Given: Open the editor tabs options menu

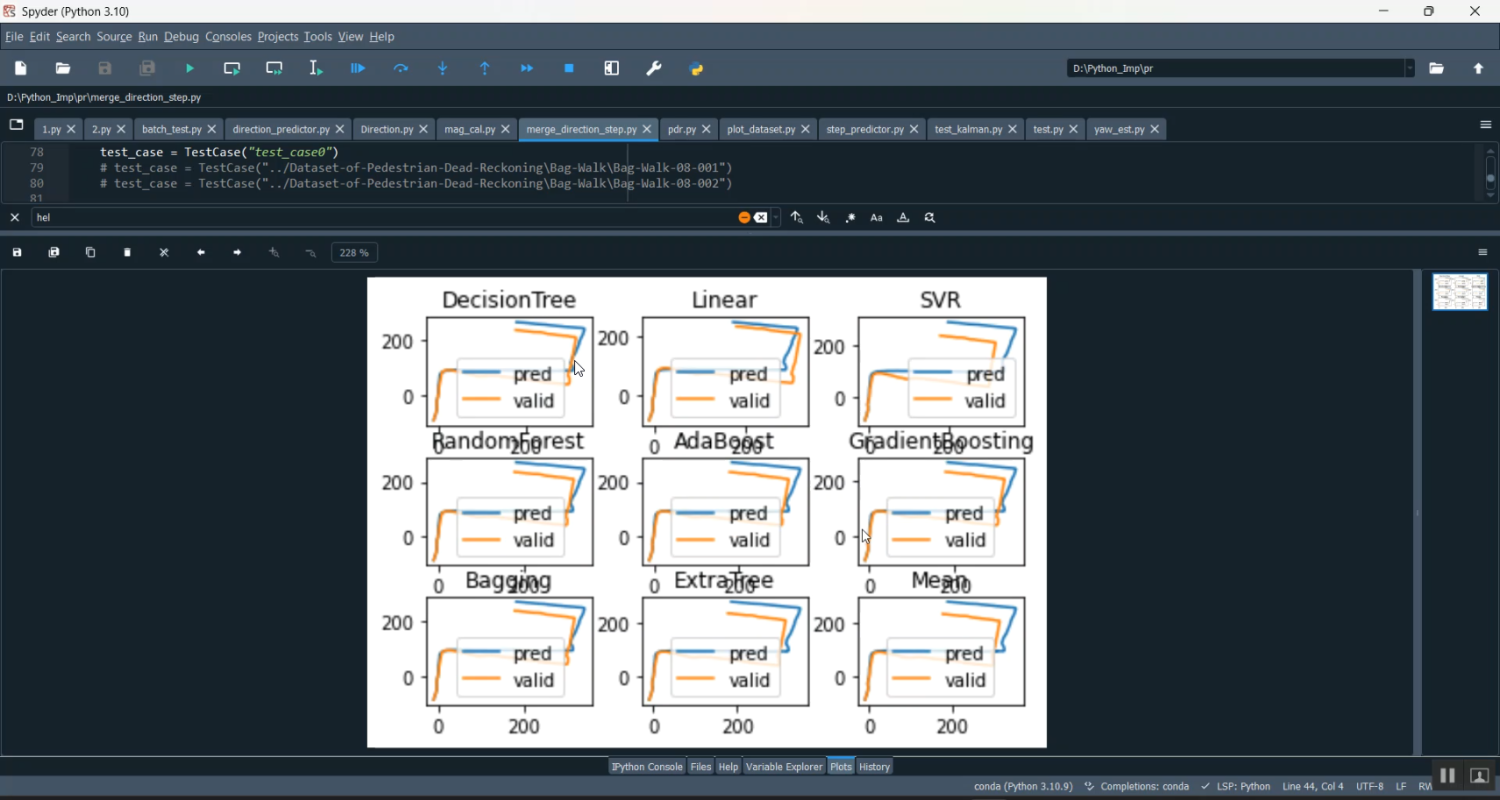Looking at the screenshot, I should [x=1485, y=124].
